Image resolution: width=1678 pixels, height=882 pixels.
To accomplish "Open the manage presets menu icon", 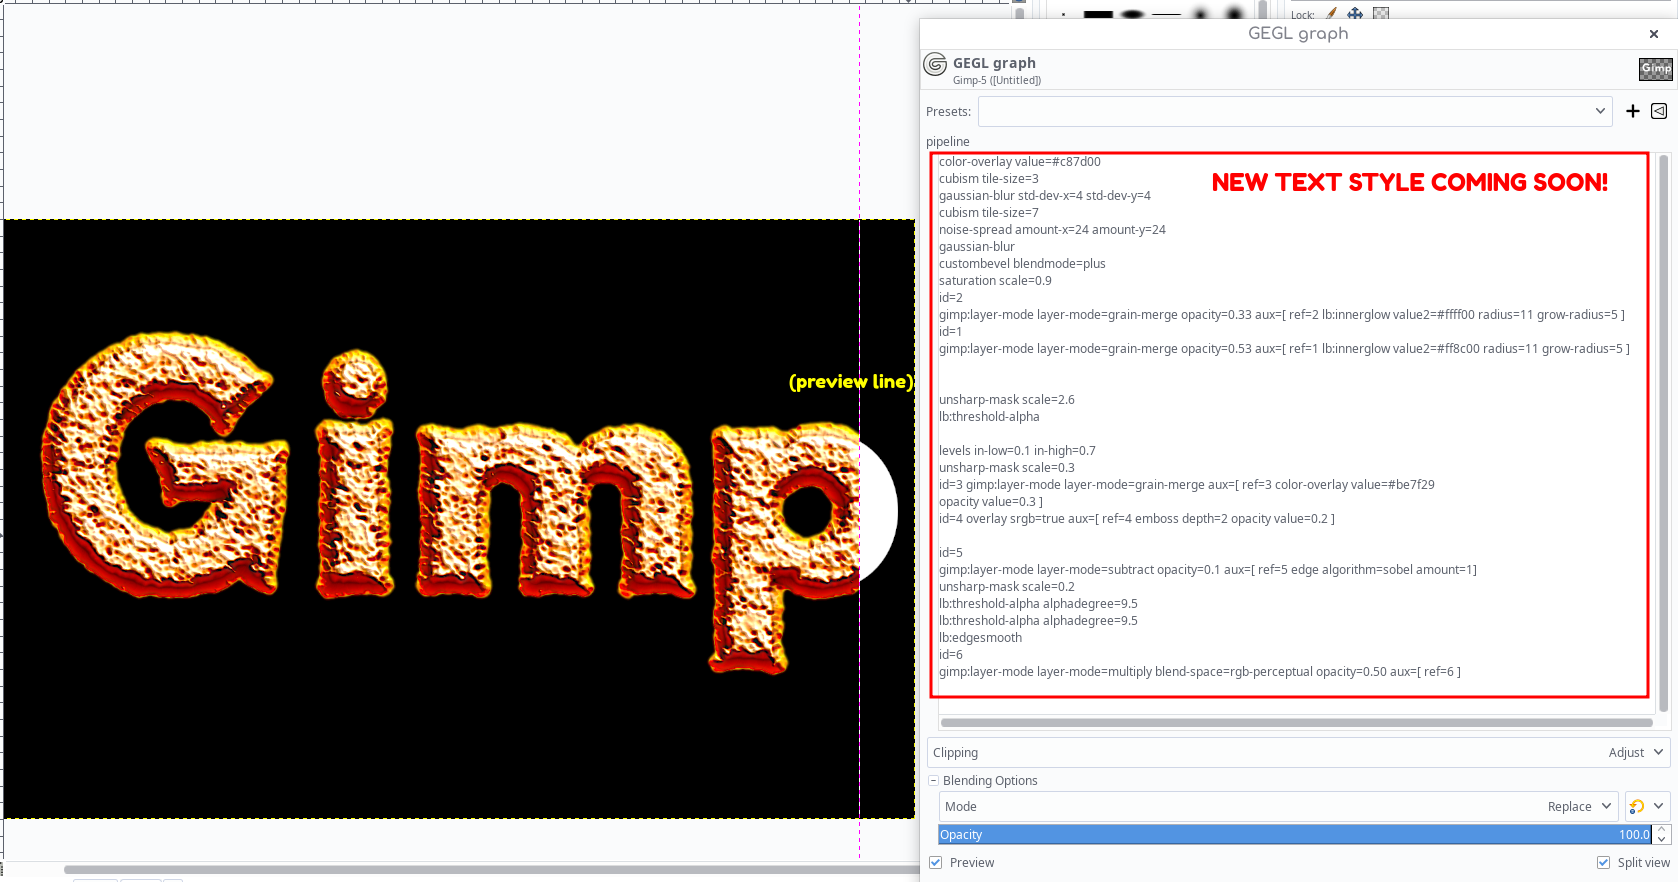I will tap(1659, 111).
